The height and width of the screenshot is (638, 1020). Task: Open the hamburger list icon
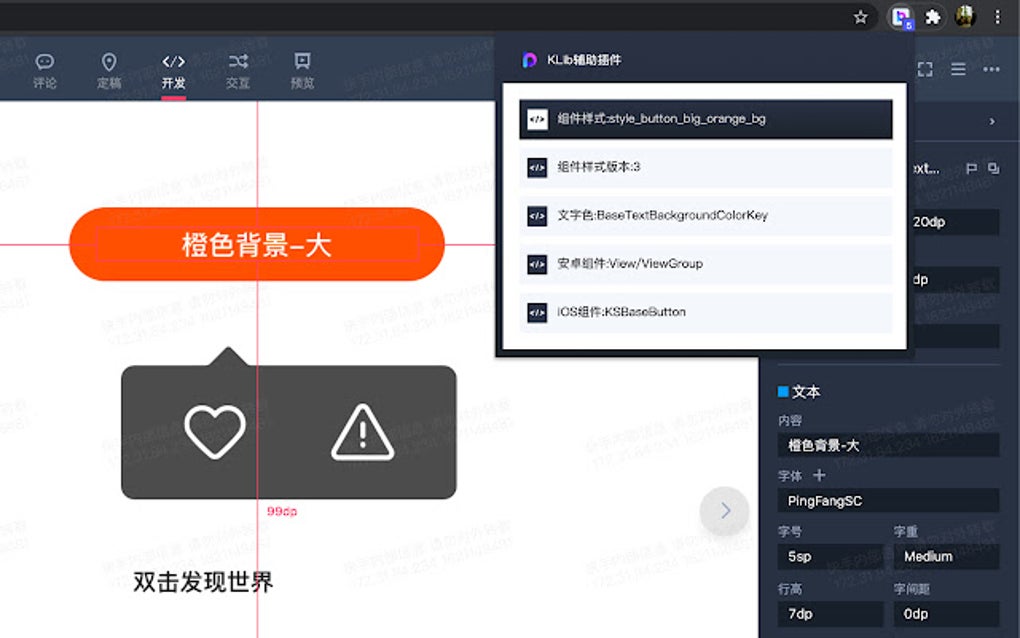tap(958, 69)
